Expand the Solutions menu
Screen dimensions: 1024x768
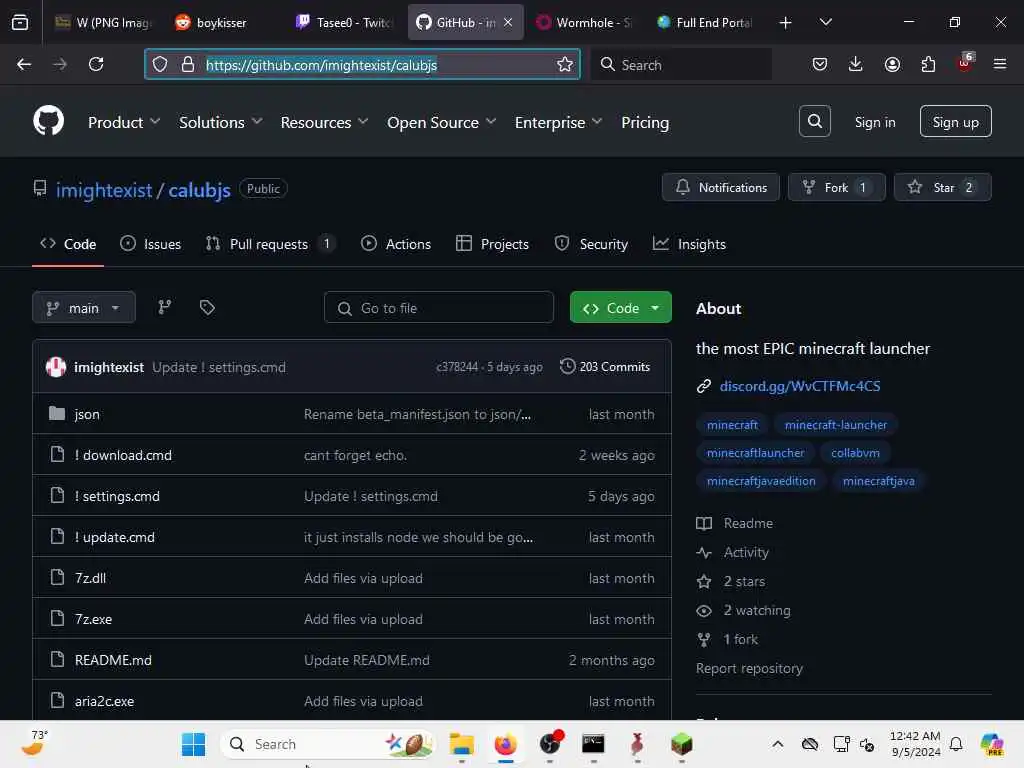coord(221,122)
